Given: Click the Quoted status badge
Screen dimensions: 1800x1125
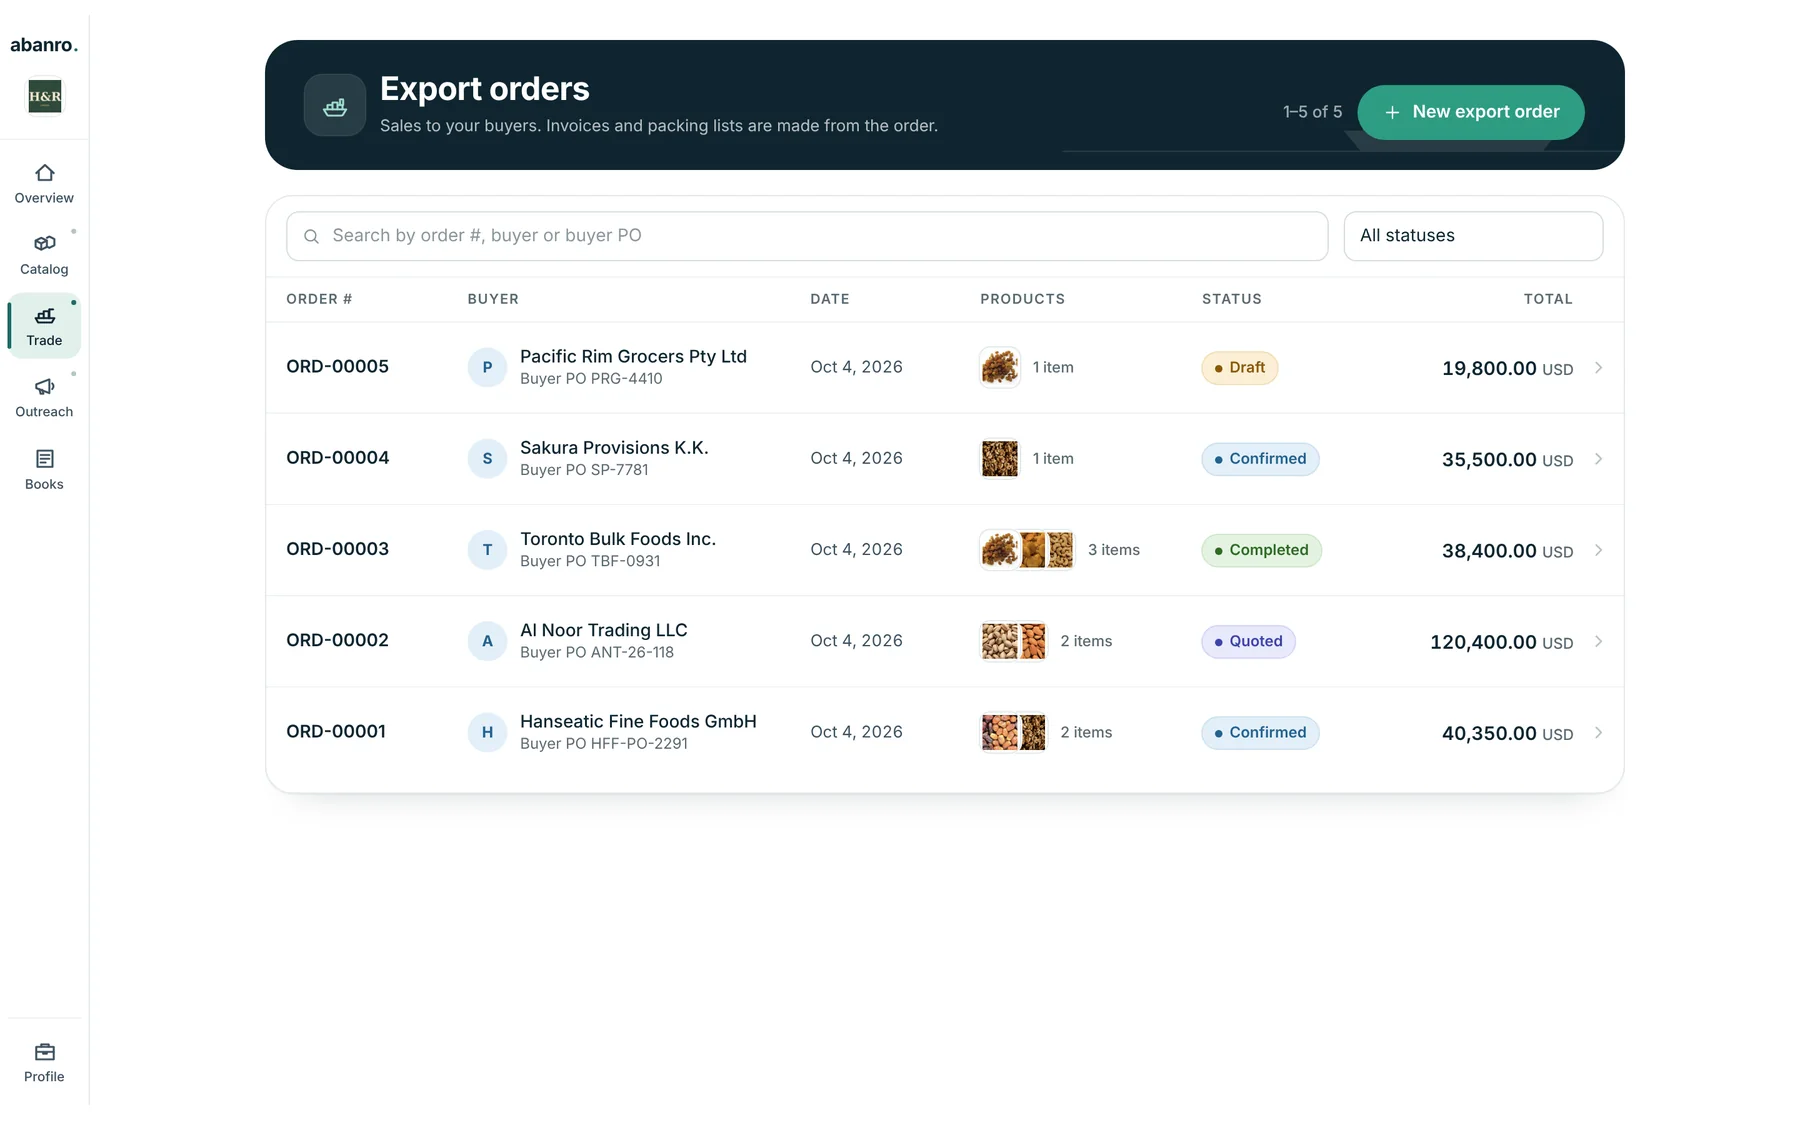Looking at the screenshot, I should coord(1248,641).
